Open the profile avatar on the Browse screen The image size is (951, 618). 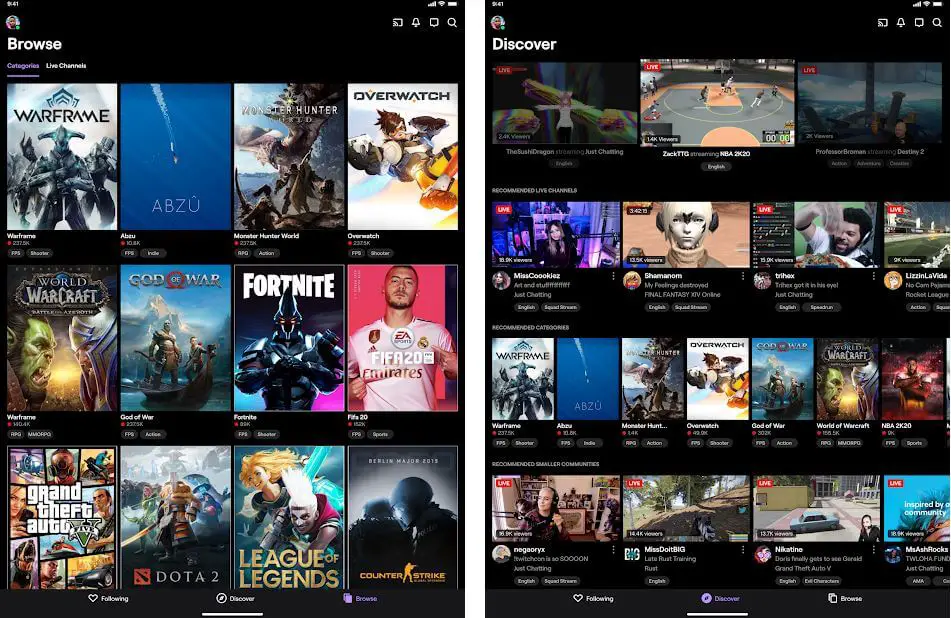click(13, 22)
